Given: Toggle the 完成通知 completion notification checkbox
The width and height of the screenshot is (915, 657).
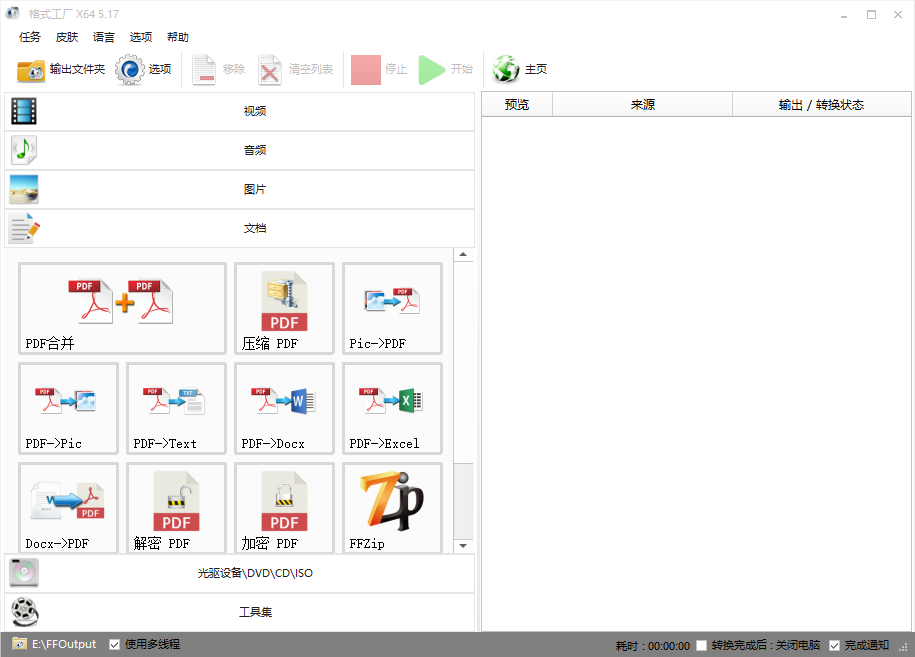Looking at the screenshot, I should (x=835, y=645).
